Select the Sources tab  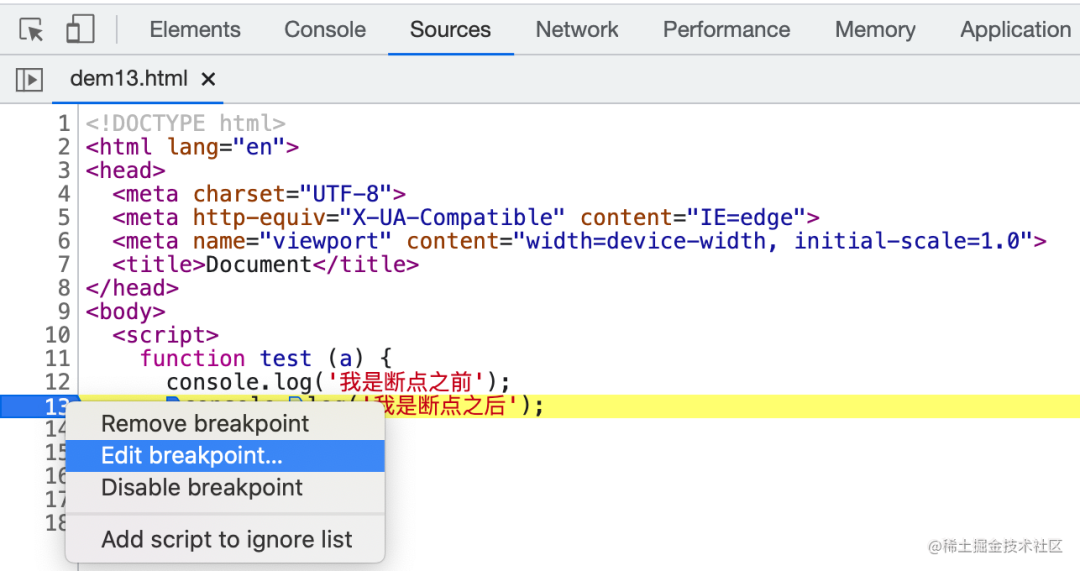coord(450,30)
